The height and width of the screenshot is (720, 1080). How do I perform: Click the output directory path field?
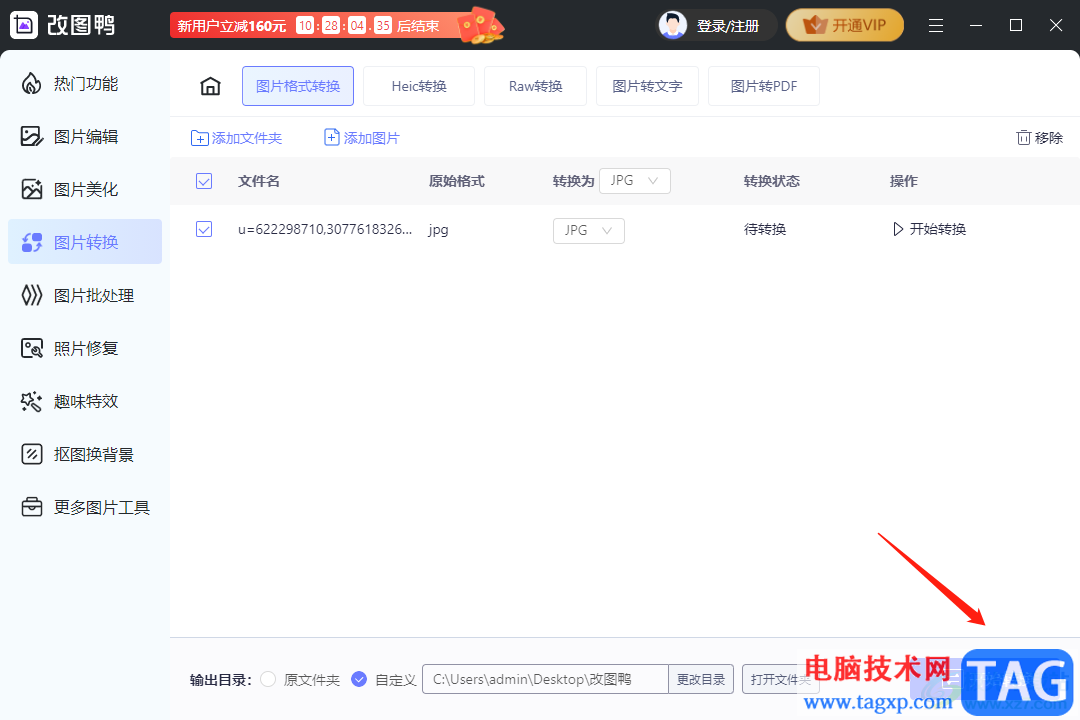[x=545, y=679]
